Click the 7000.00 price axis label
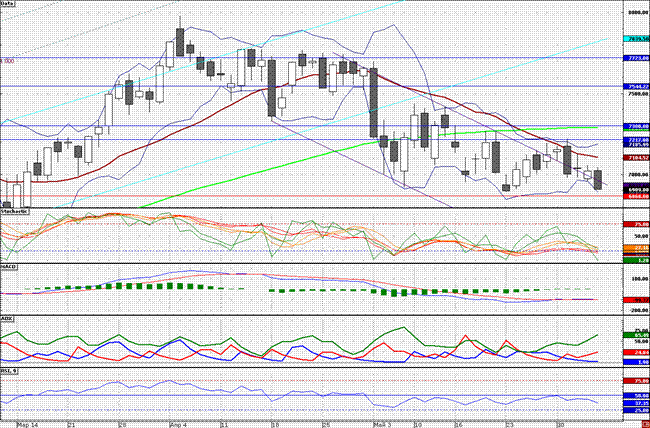 coord(638,175)
